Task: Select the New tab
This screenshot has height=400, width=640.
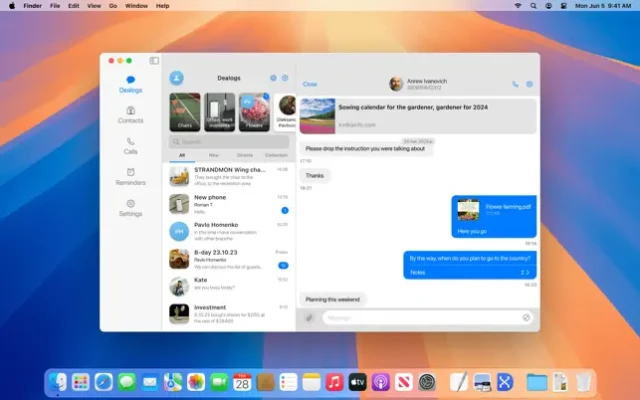Action: coord(213,155)
